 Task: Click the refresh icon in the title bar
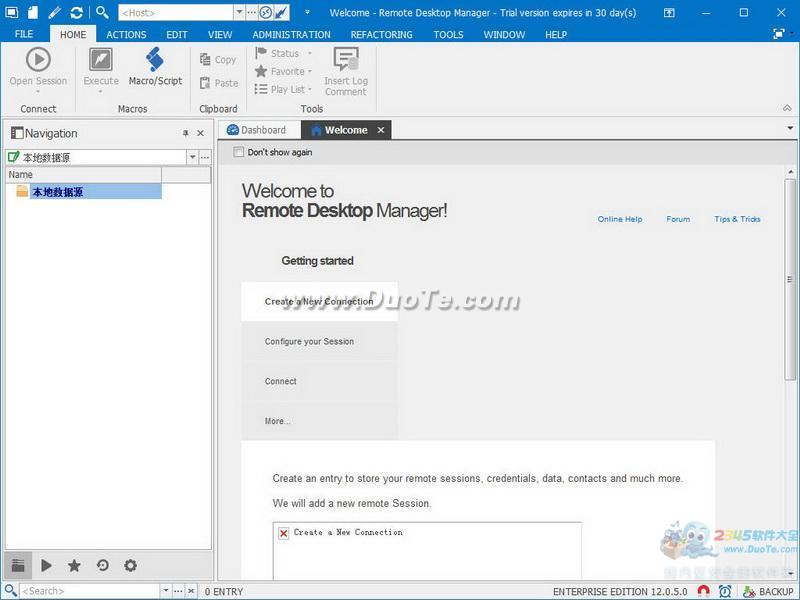77,12
